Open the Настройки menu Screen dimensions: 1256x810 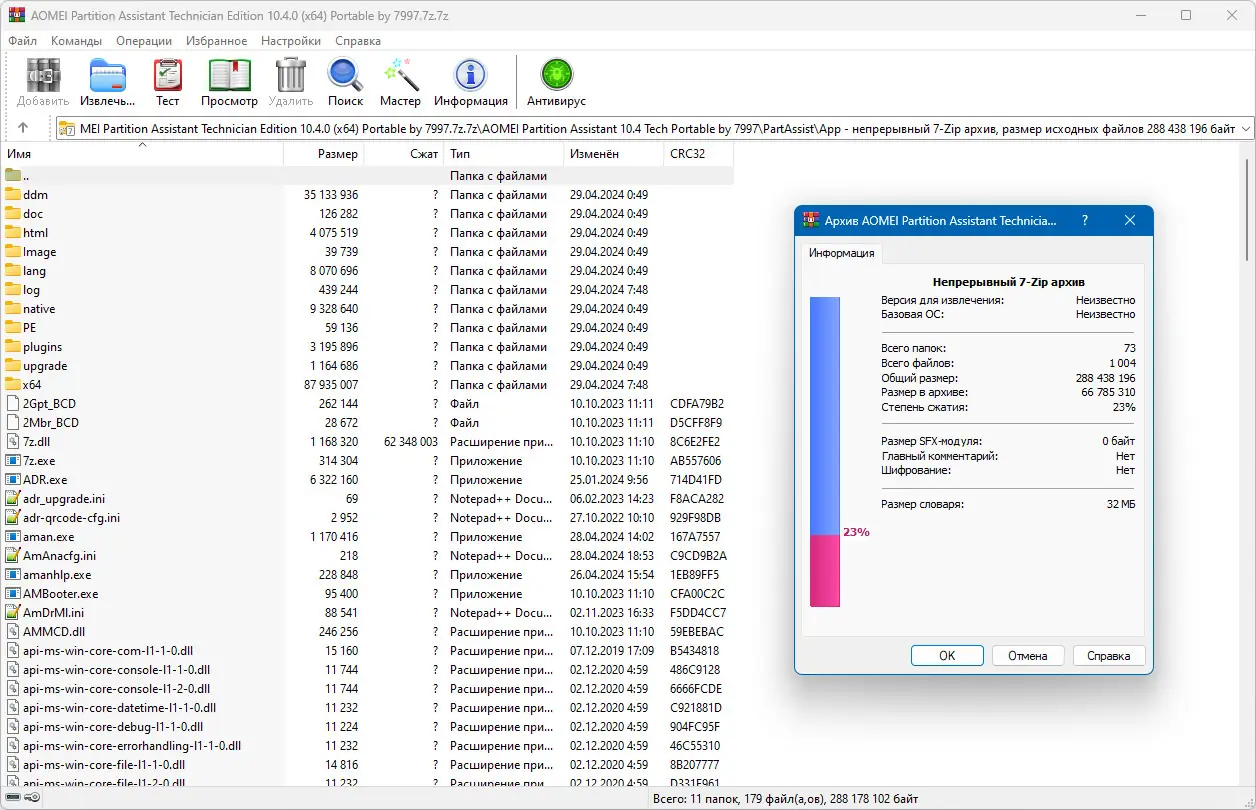click(x=291, y=41)
